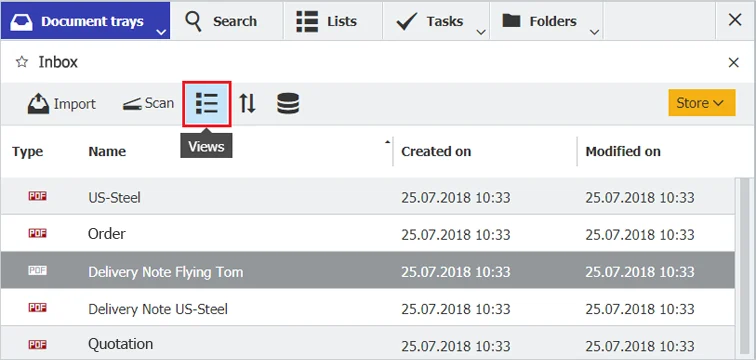This screenshot has height=360, width=756.
Task: Open the Store dropdown button
Action: 702,103
